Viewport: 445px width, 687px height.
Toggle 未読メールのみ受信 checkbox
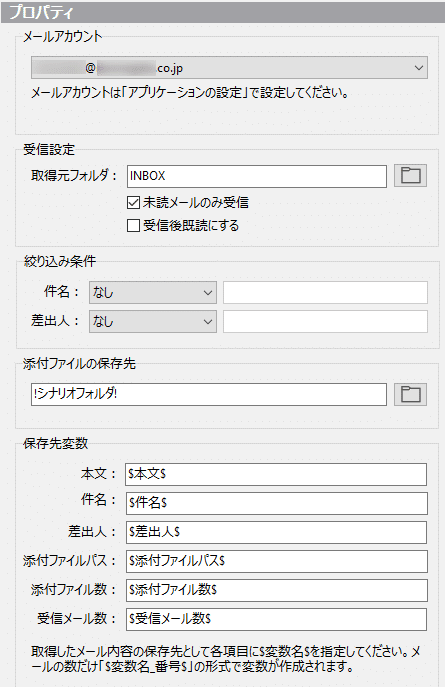[133, 202]
